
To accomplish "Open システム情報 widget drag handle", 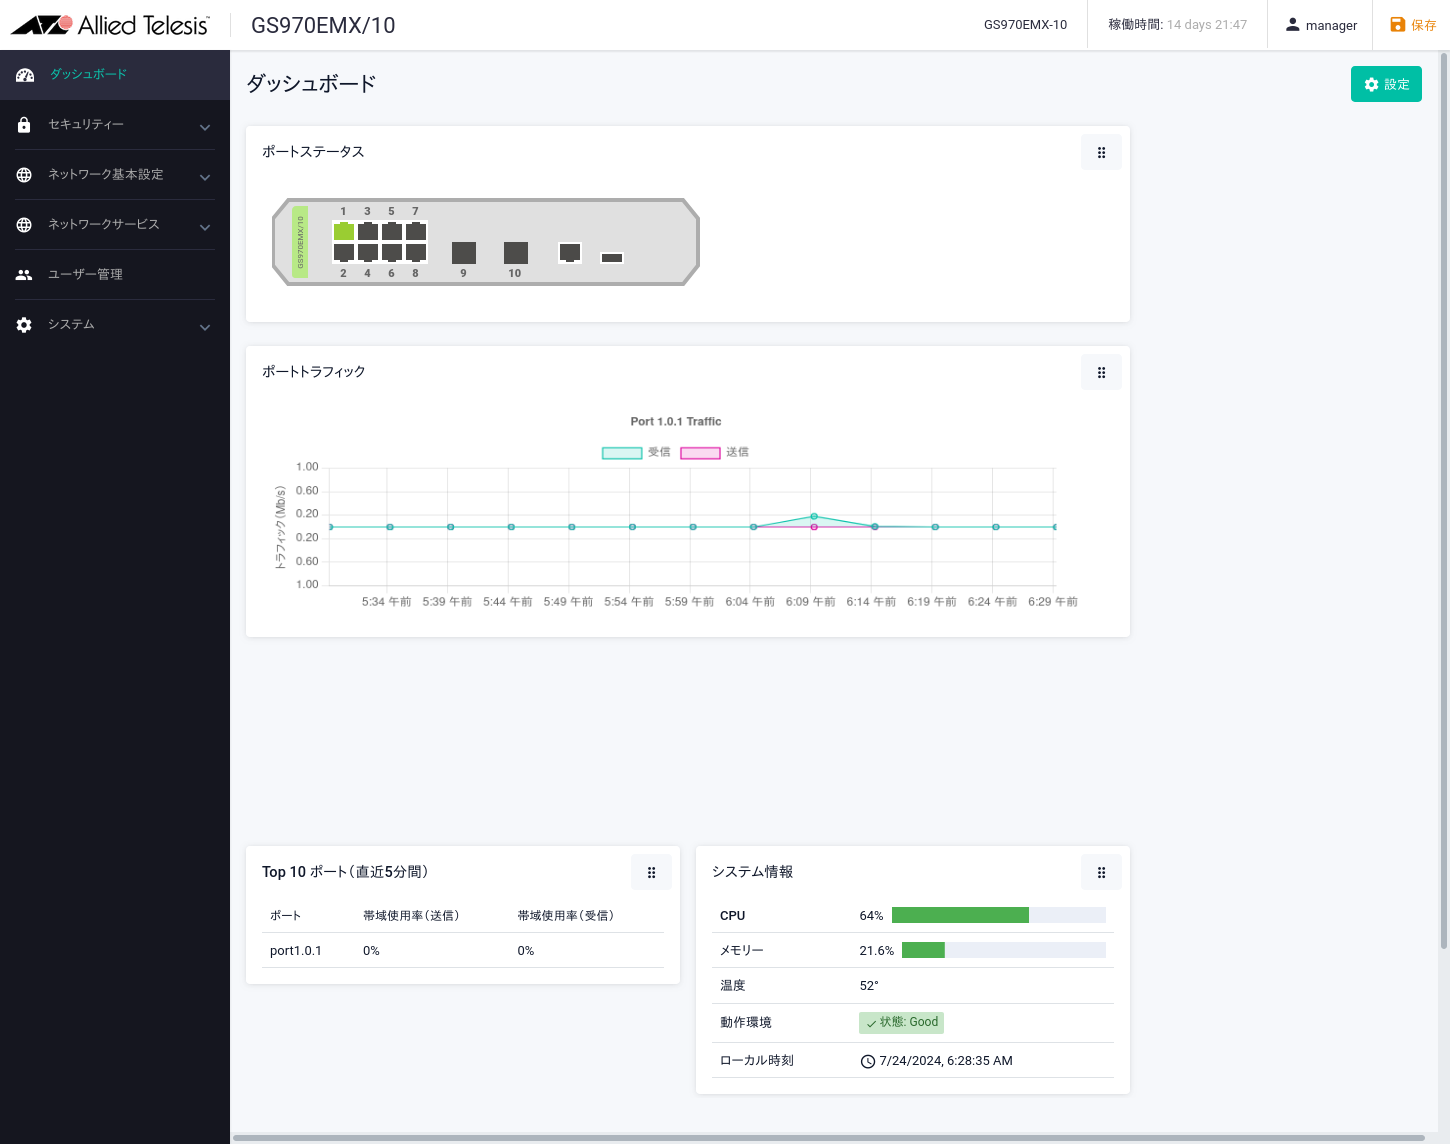I will pos(1101,873).
